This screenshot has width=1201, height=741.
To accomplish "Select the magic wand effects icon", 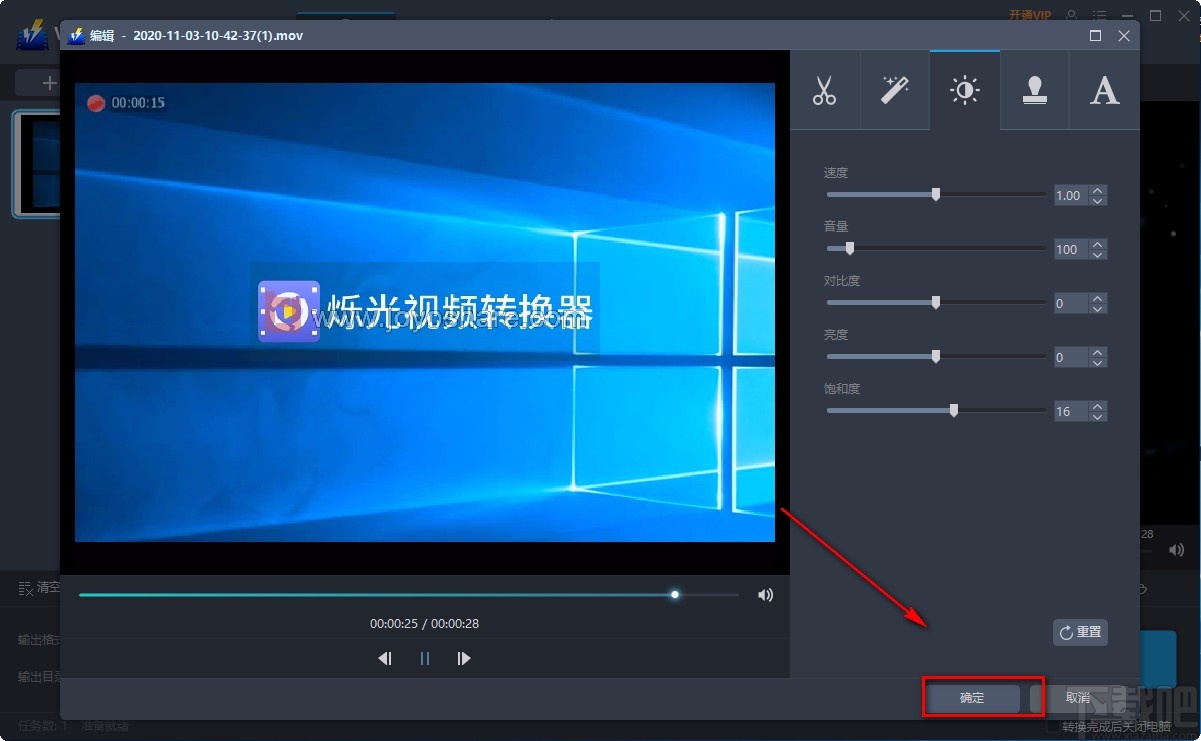I will (x=894, y=90).
